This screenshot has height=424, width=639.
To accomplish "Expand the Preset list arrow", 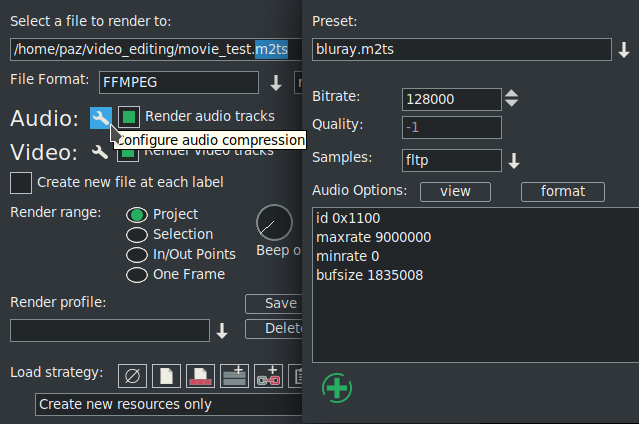I will click(x=623, y=49).
